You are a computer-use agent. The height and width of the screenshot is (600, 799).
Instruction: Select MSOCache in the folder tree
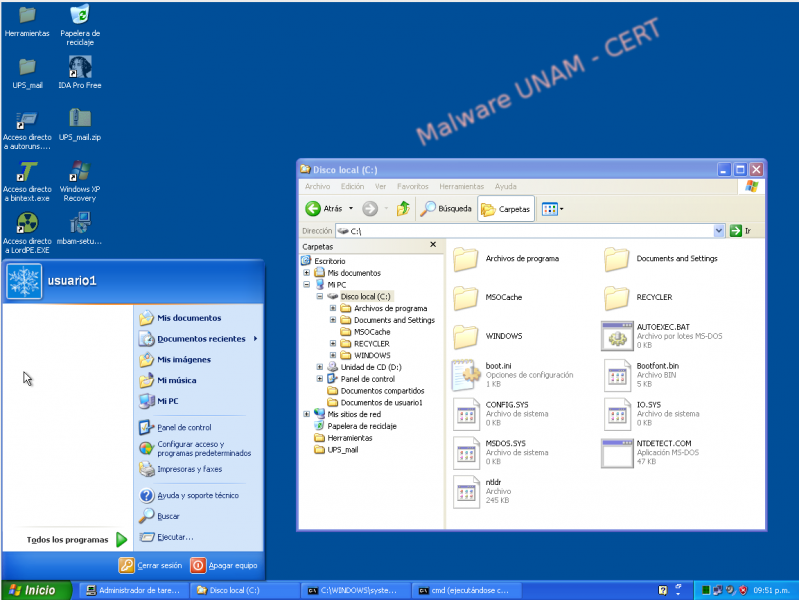[x=371, y=332]
